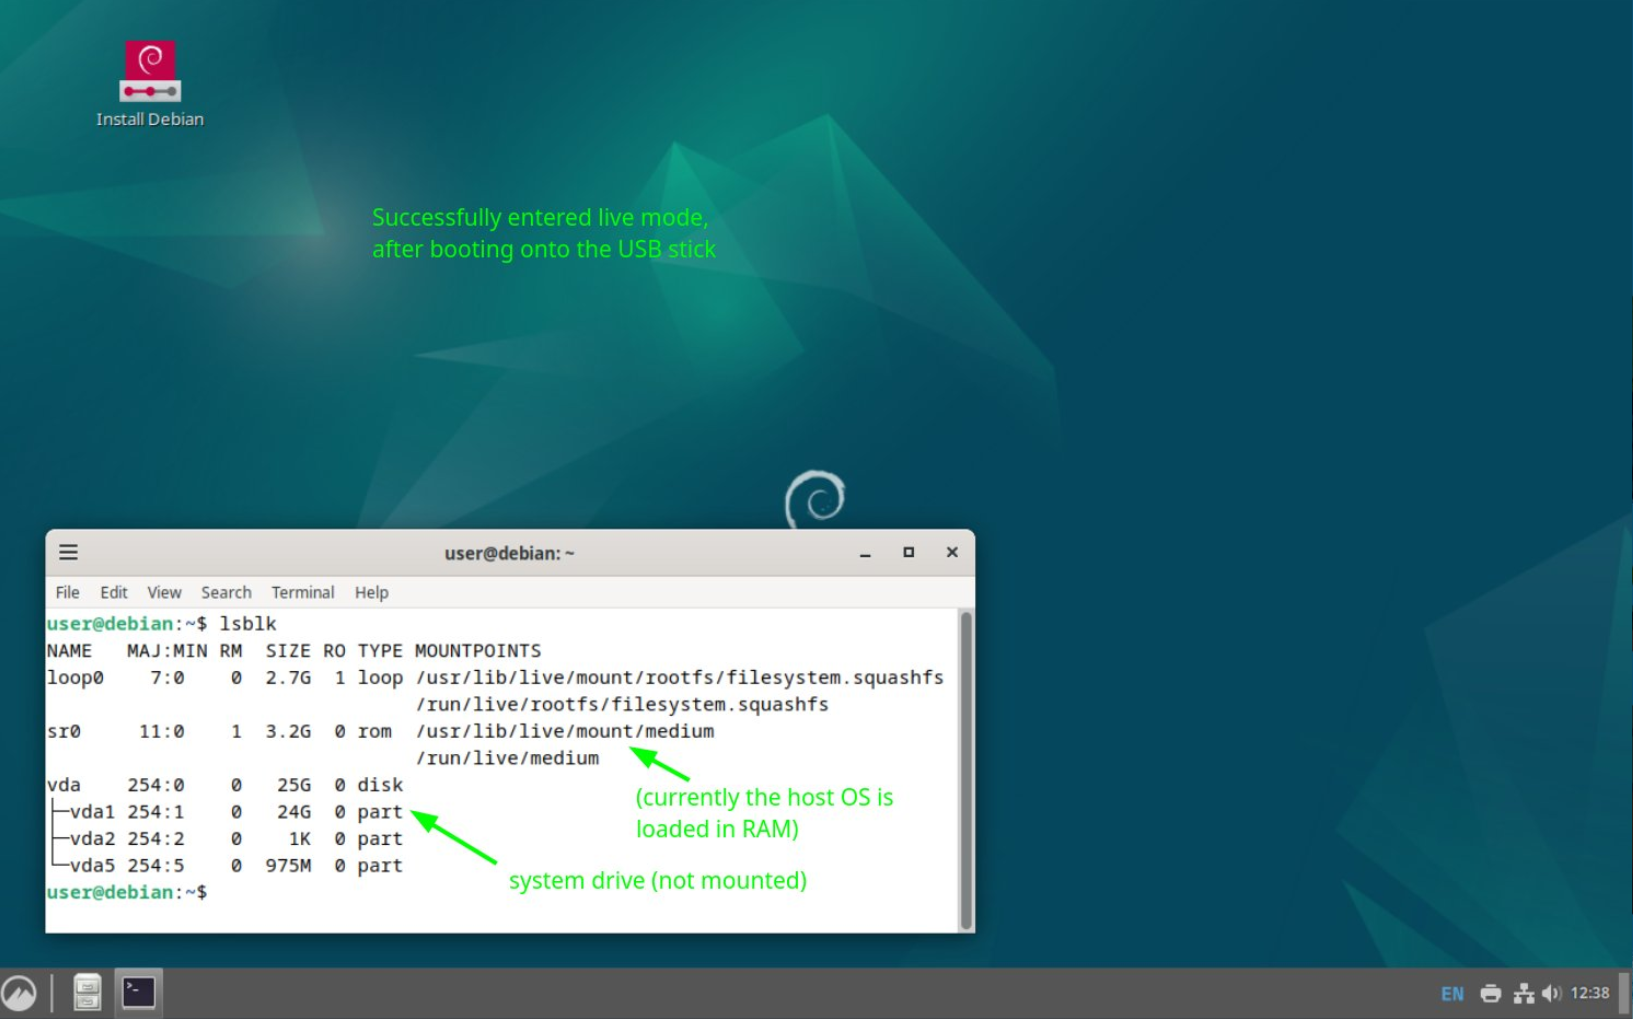The image size is (1633, 1019).
Task: Open the terminal hamburger menu button
Action: (68, 552)
